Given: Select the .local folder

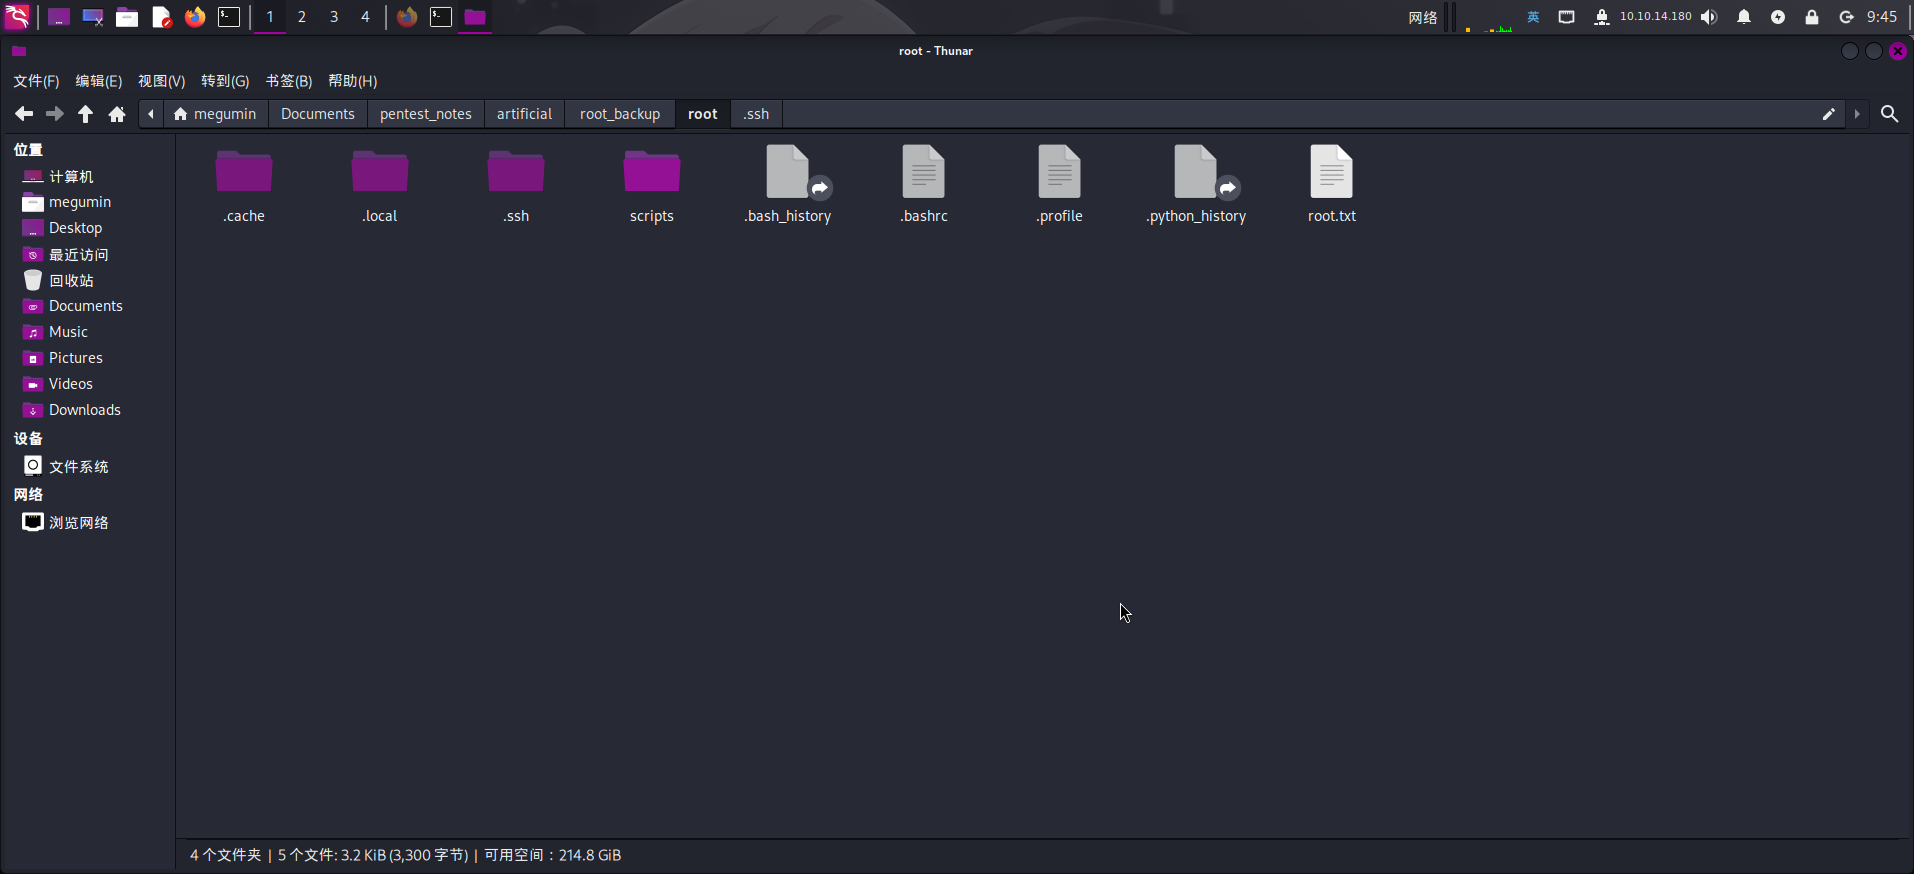Looking at the screenshot, I should 380,185.
